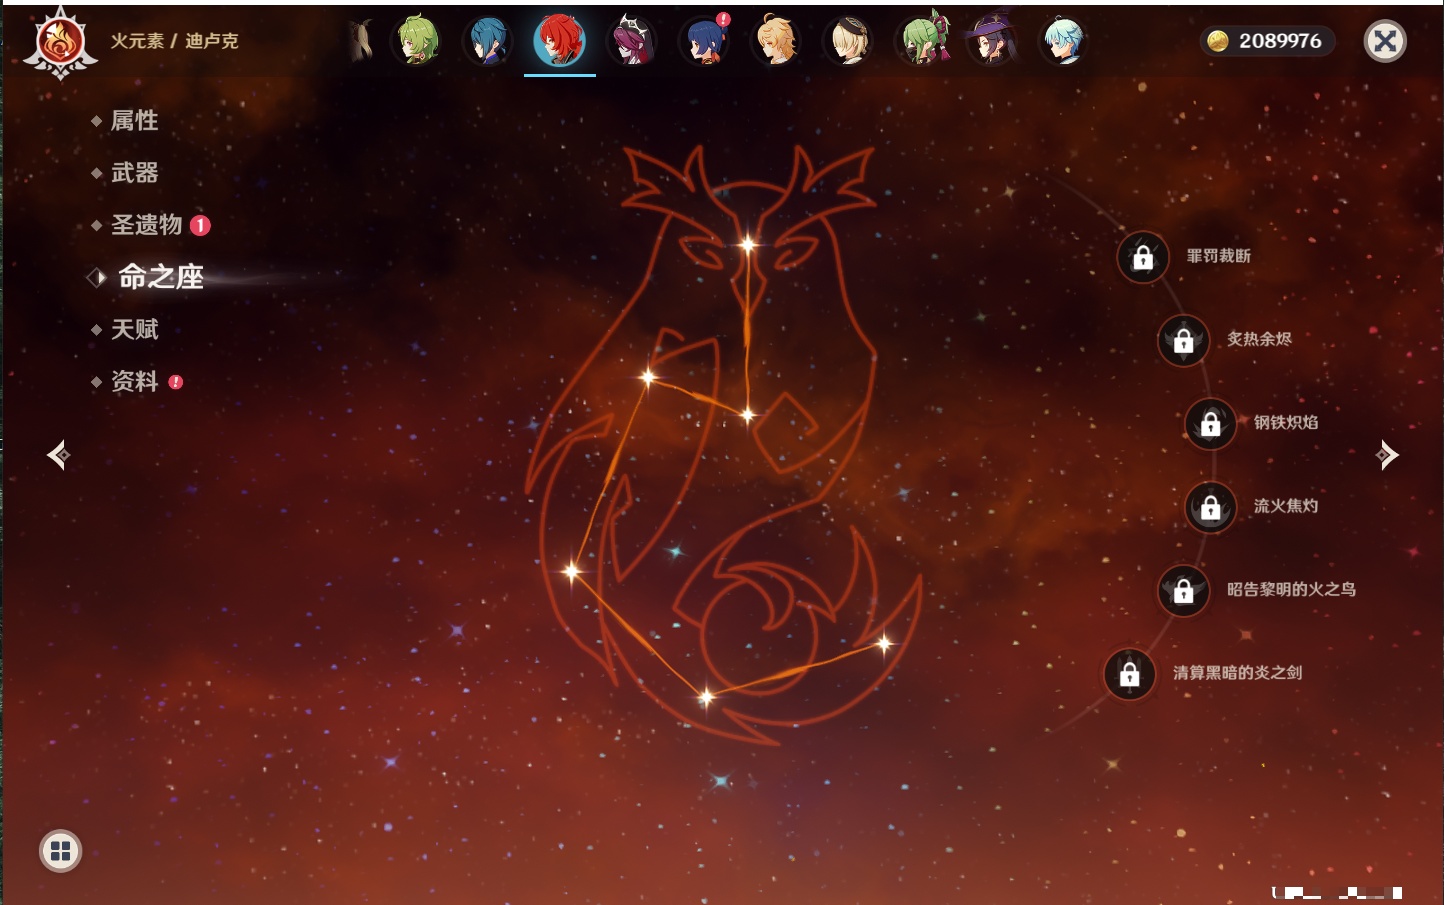The height and width of the screenshot is (905, 1444).
Task: Open the 武器 weapon tab
Action: [x=134, y=173]
